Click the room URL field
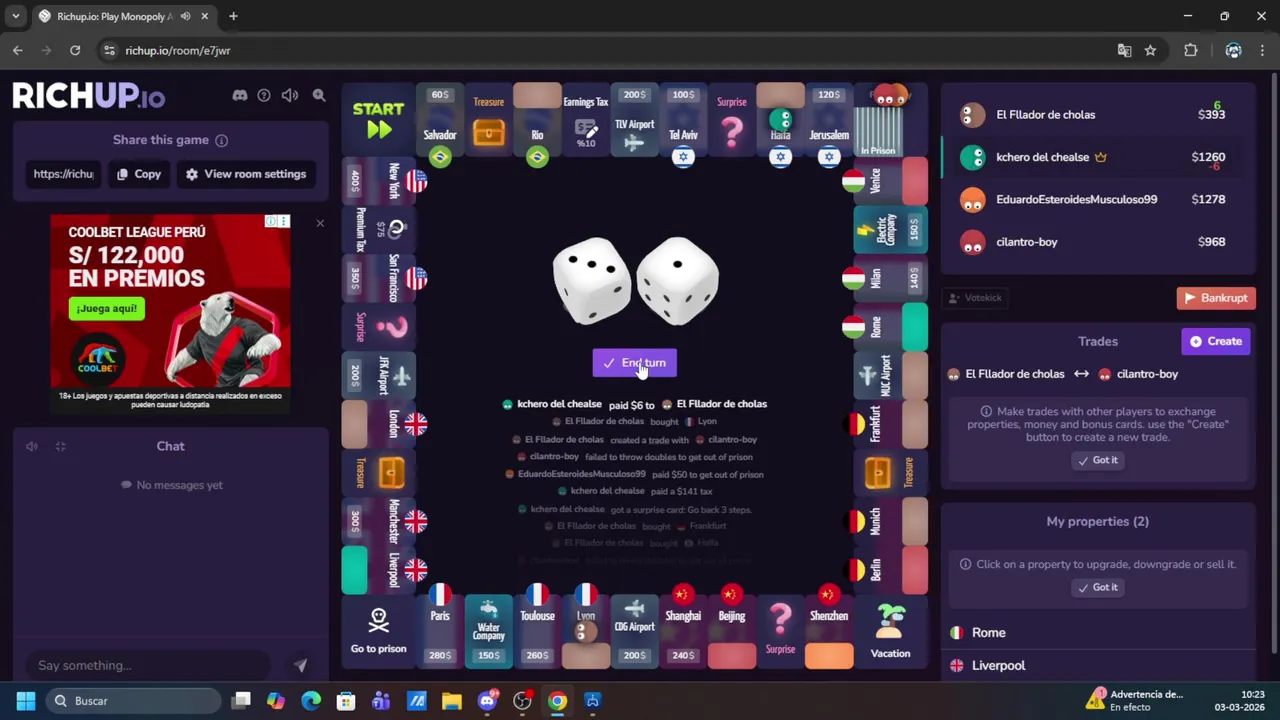The image size is (1280, 720). tap(63, 174)
